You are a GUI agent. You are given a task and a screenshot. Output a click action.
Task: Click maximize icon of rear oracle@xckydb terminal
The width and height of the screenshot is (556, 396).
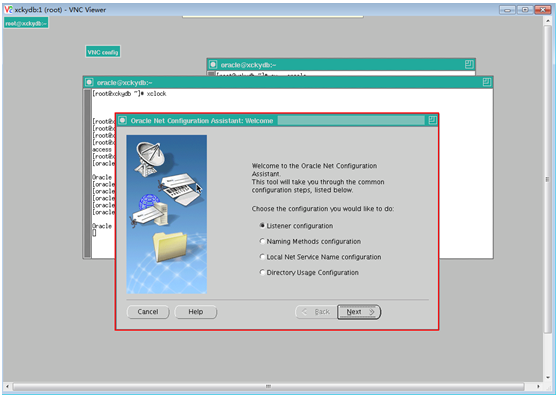(x=469, y=64)
